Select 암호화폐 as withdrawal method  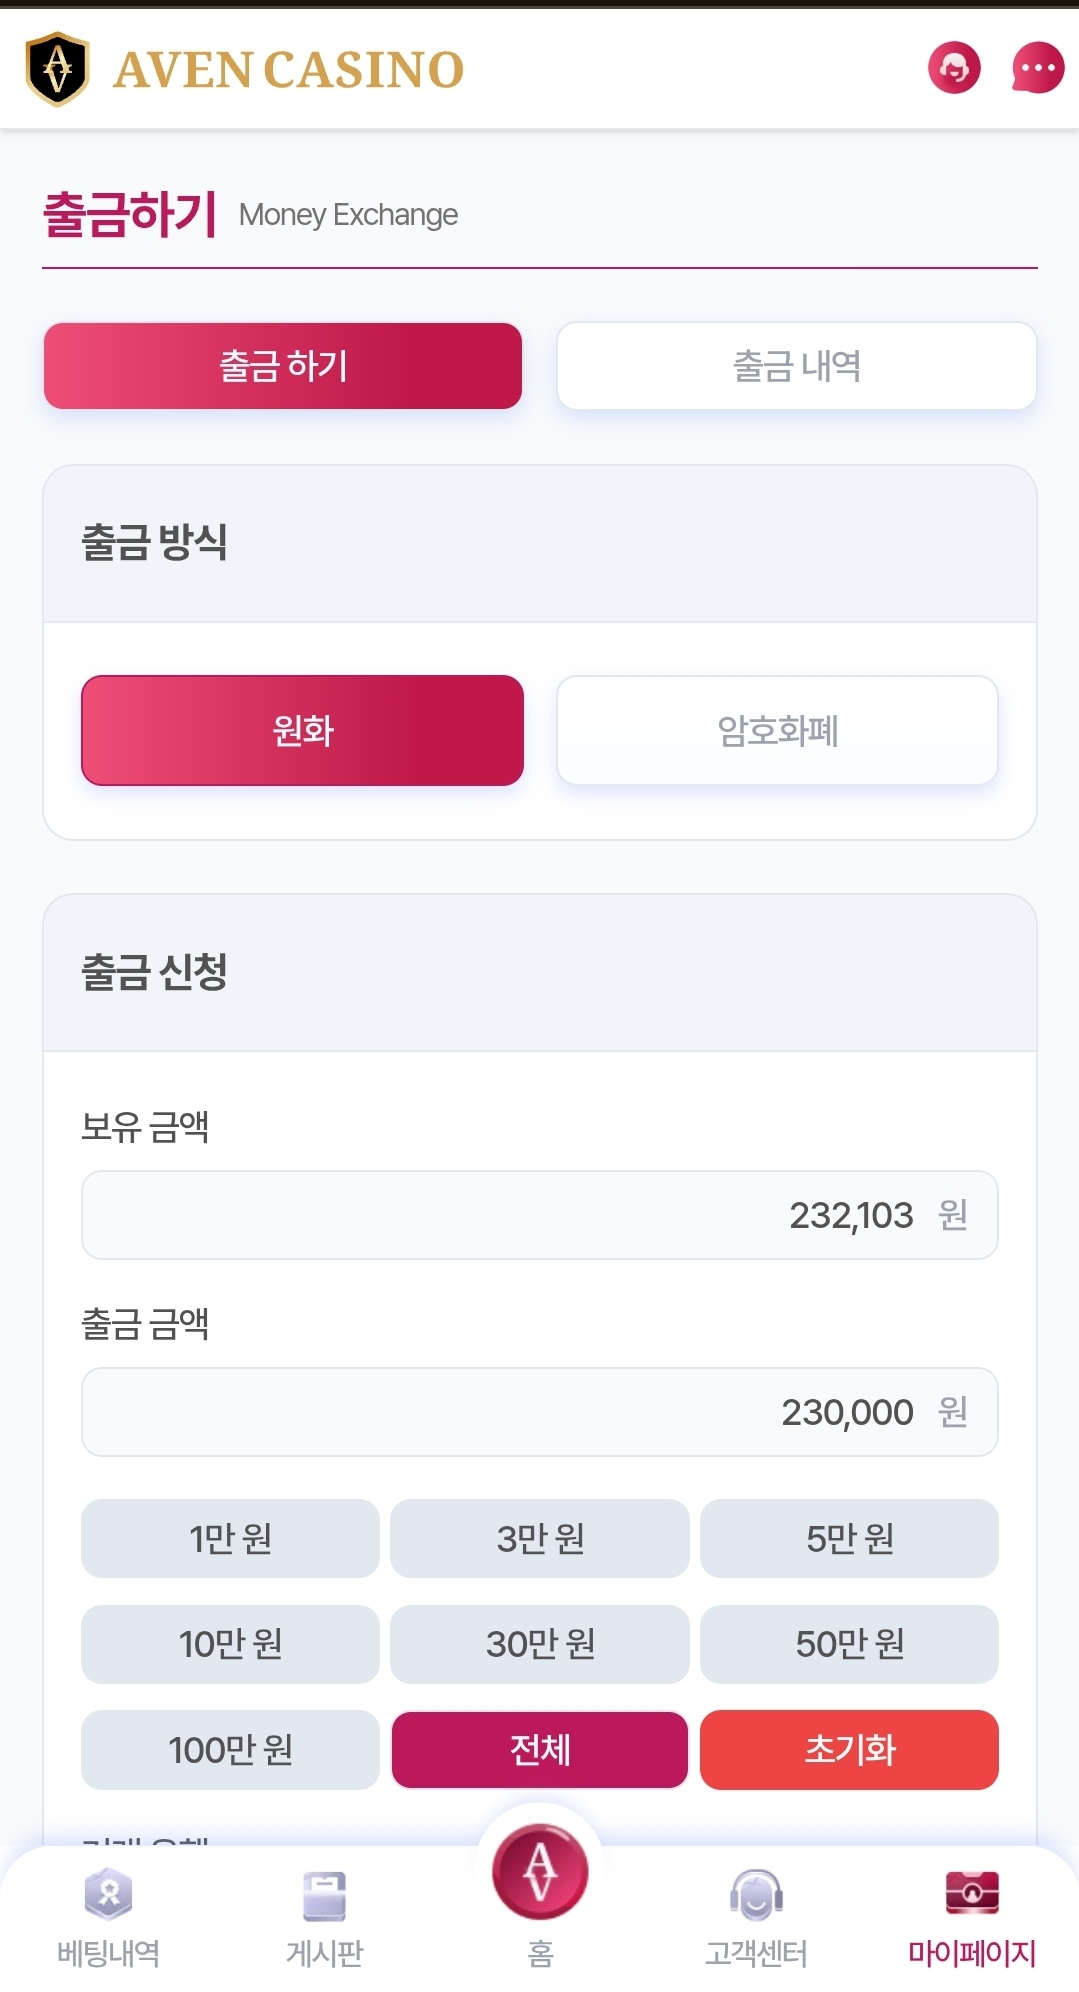pos(777,731)
